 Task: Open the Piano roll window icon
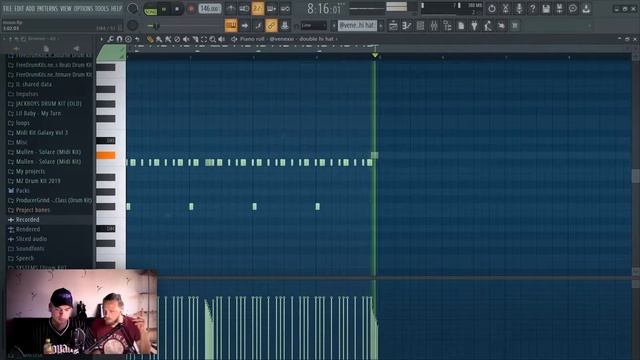tap(407, 26)
